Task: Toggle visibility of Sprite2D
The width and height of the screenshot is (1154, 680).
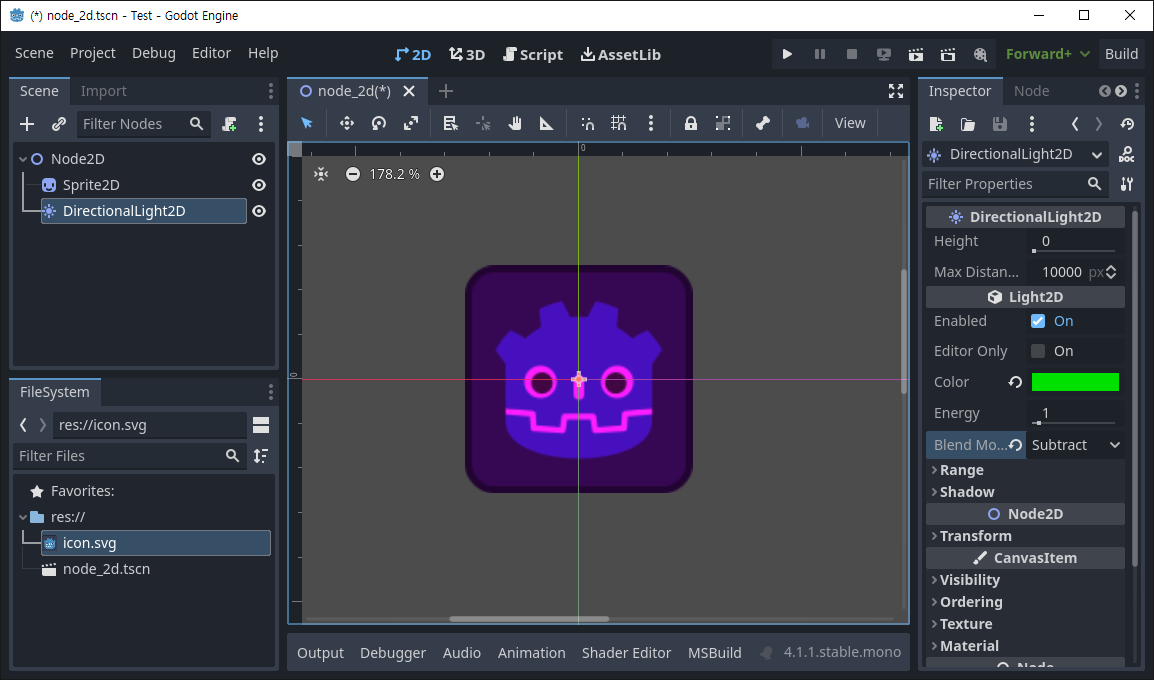Action: click(259, 185)
